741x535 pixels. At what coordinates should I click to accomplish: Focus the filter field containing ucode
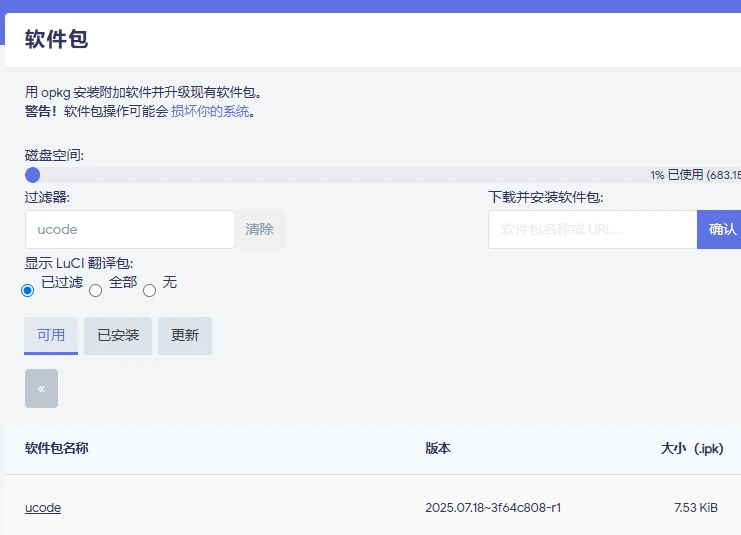tap(130, 229)
